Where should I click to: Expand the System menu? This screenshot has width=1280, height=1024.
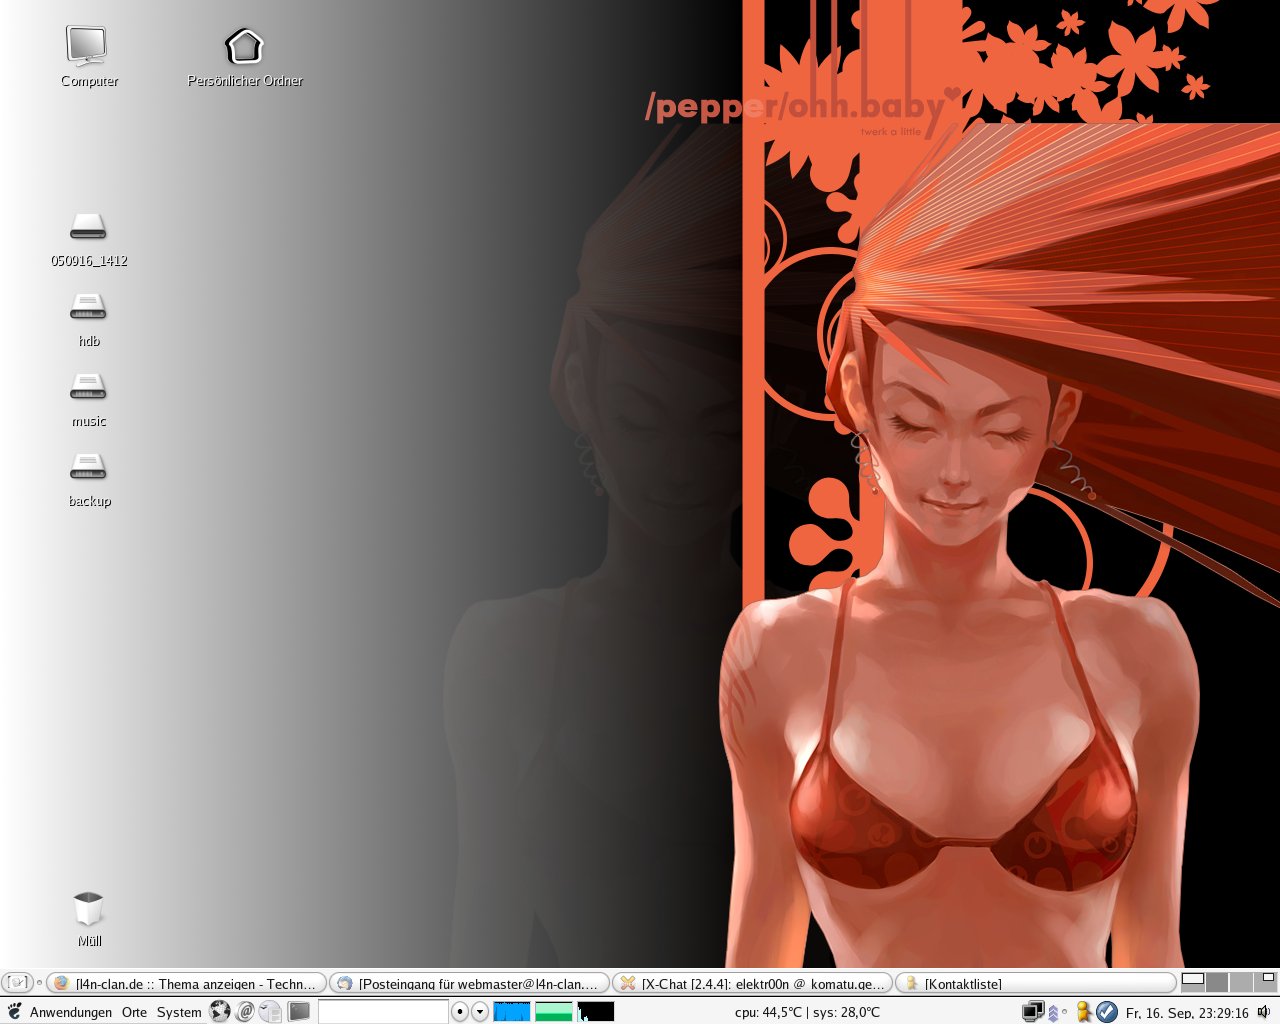coord(179,1012)
